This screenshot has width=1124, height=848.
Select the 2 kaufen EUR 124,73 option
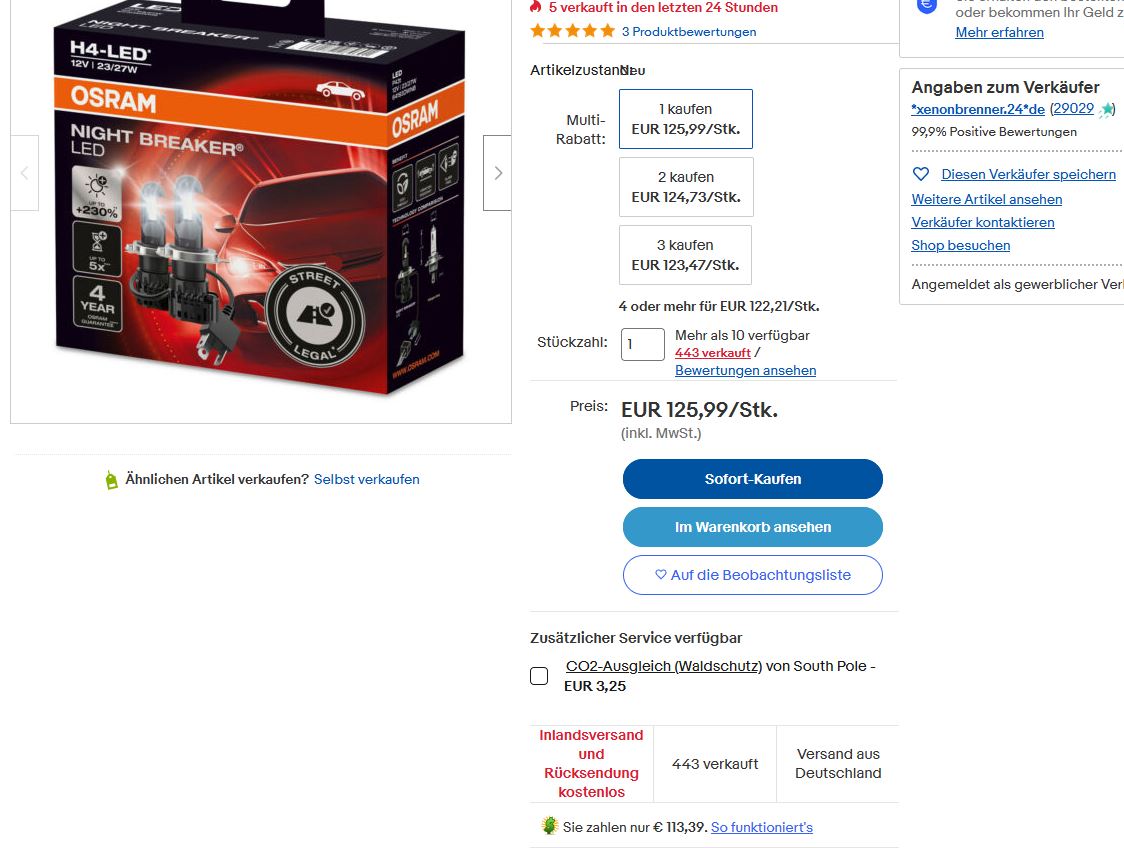tap(686, 187)
